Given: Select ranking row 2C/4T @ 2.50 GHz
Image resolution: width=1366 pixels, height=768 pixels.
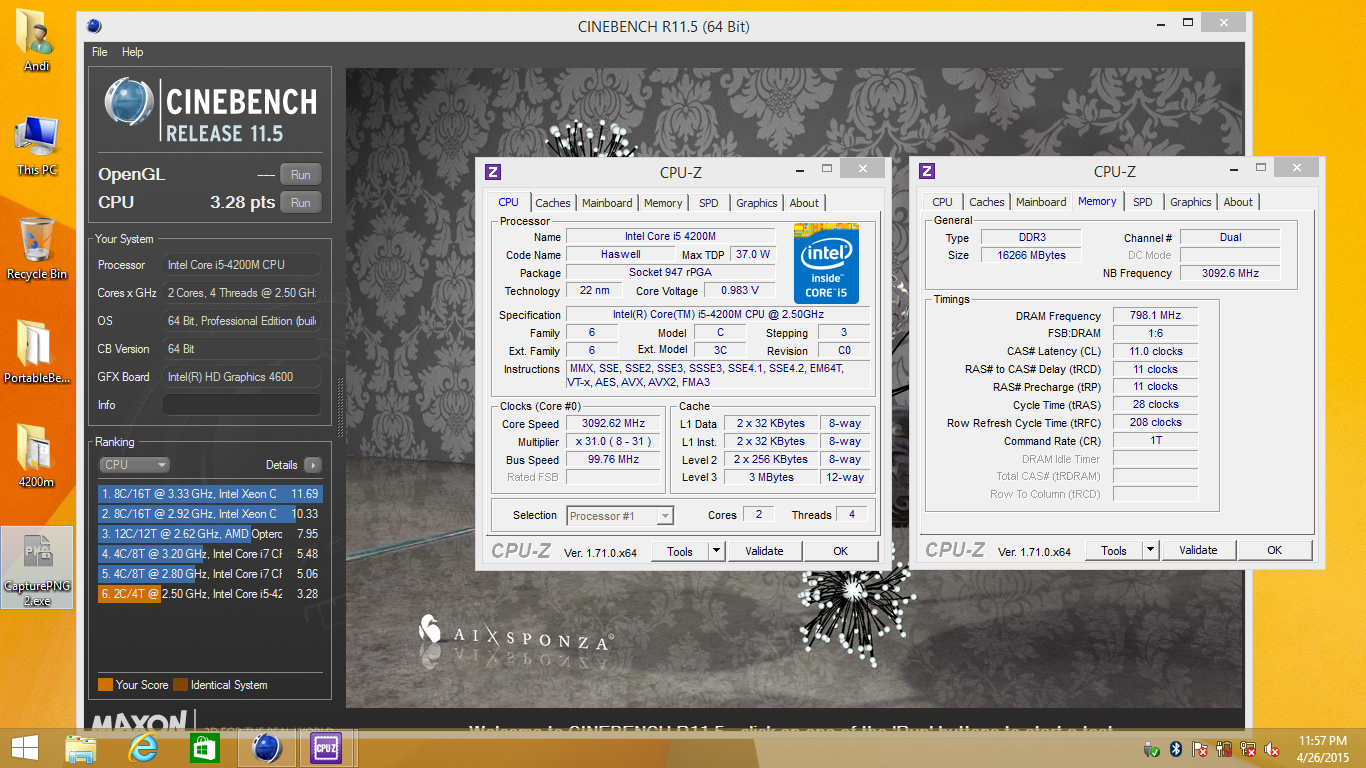Looking at the screenshot, I should [x=210, y=594].
